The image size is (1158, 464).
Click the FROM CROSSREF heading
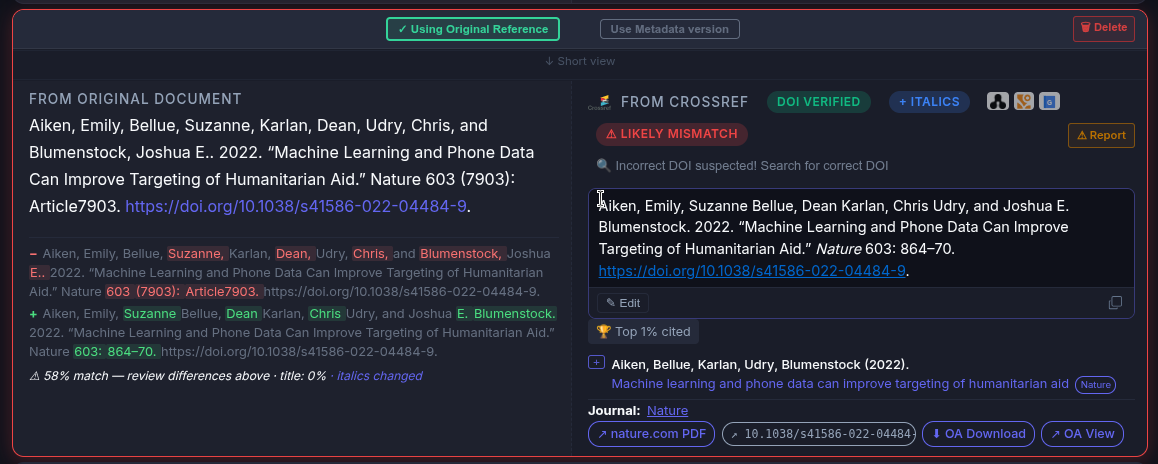coord(685,102)
